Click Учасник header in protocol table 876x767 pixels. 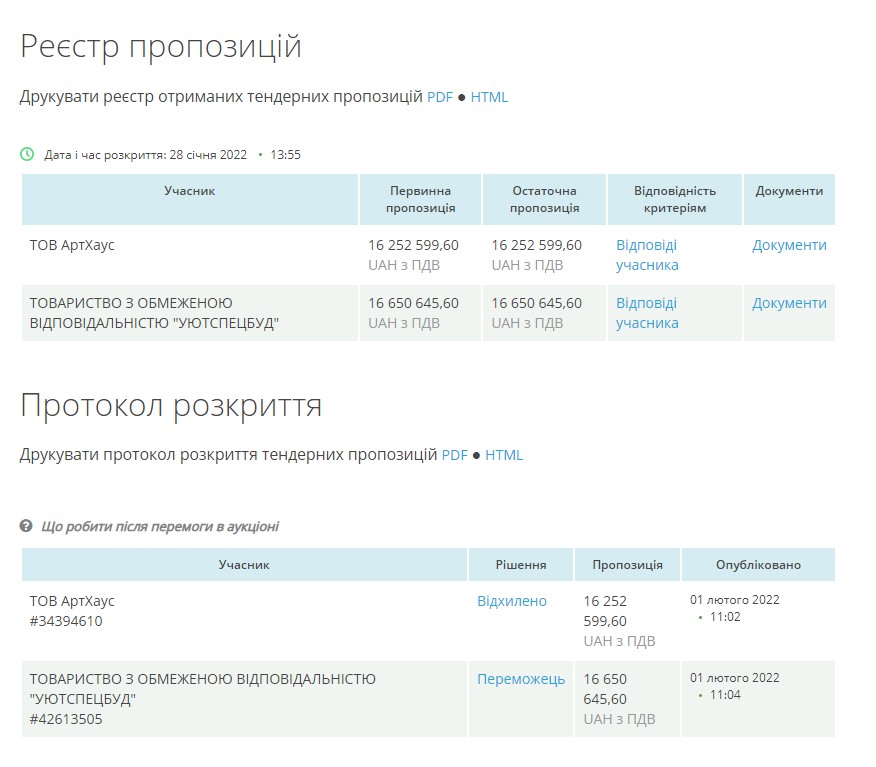pyautogui.click(x=244, y=565)
